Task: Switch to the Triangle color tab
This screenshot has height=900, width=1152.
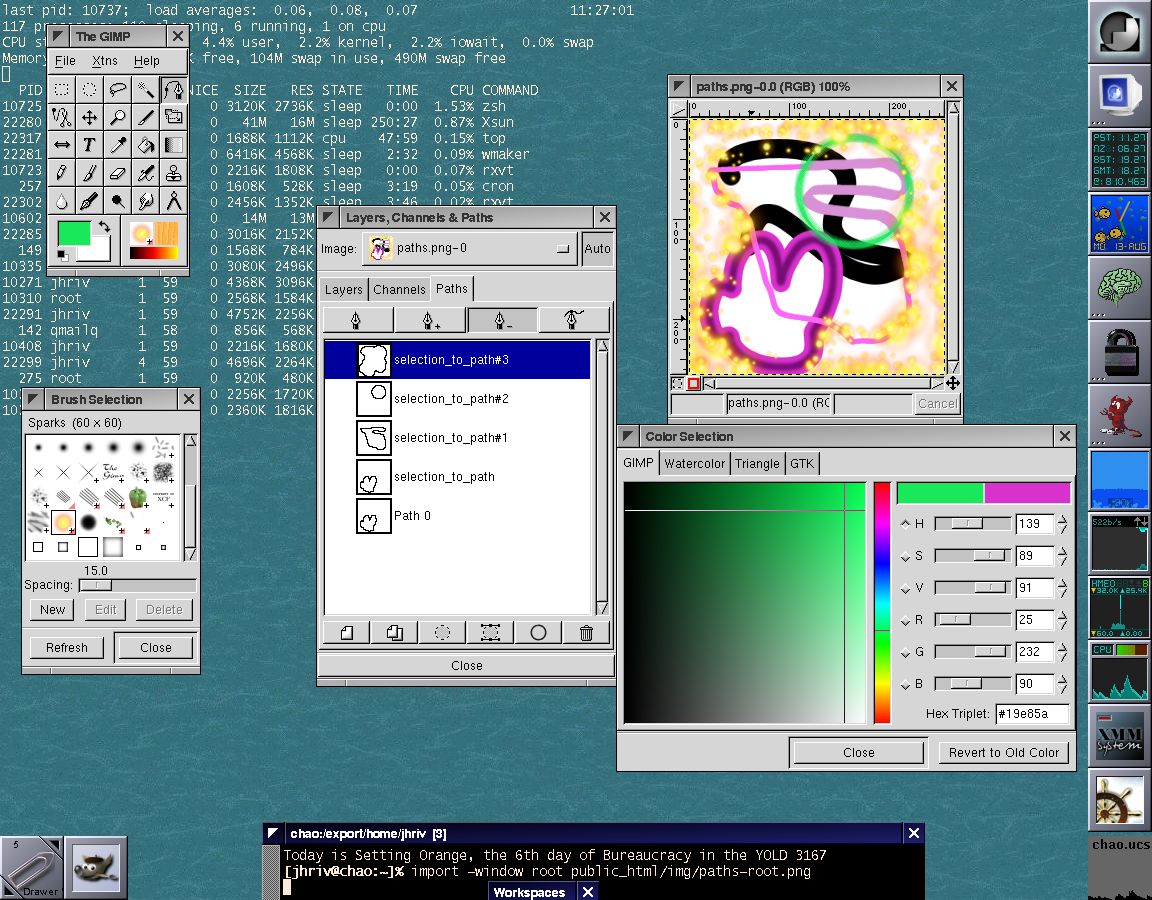Action: pos(757,464)
